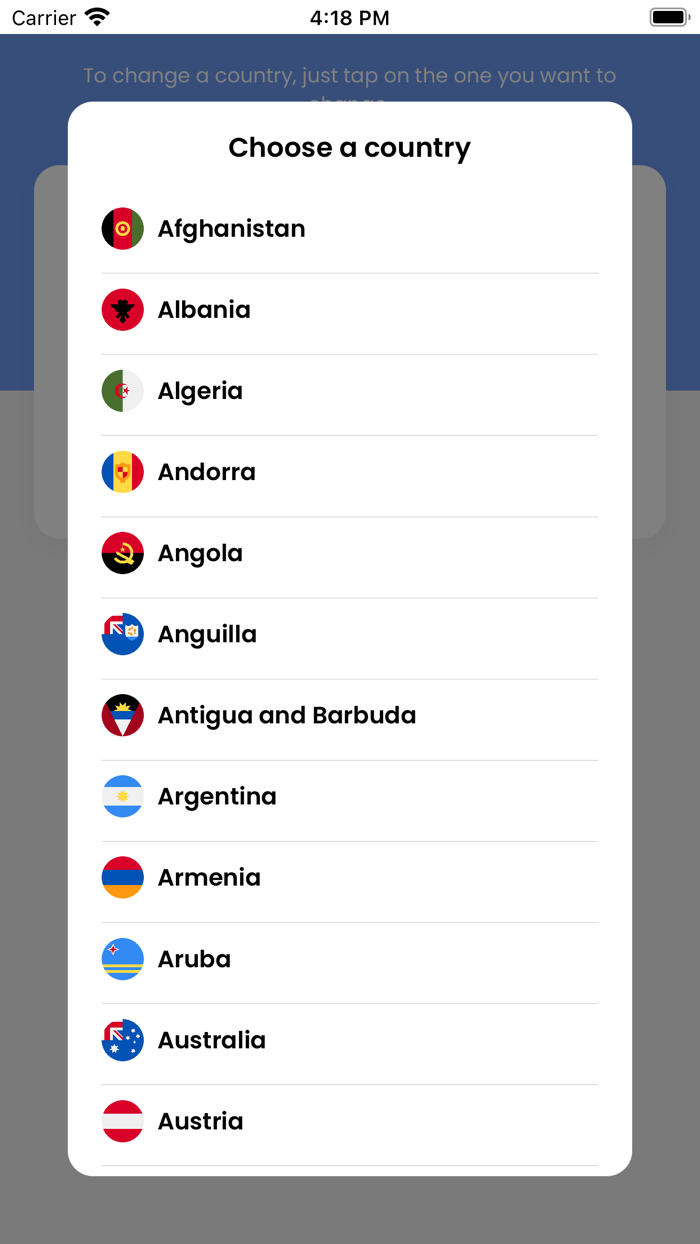The width and height of the screenshot is (700, 1244).
Task: Choose Antigua and Barbuda label
Action: pyautogui.click(x=287, y=715)
